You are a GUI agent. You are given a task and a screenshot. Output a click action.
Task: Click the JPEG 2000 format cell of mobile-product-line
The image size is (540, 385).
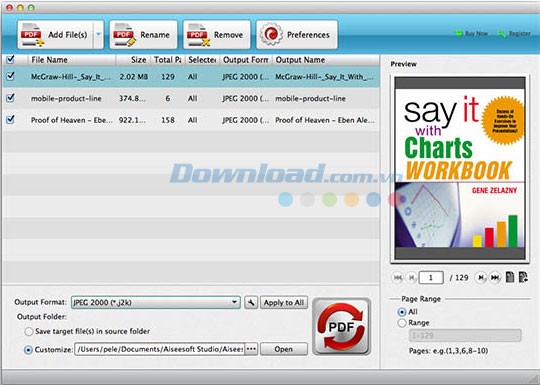coord(246,98)
